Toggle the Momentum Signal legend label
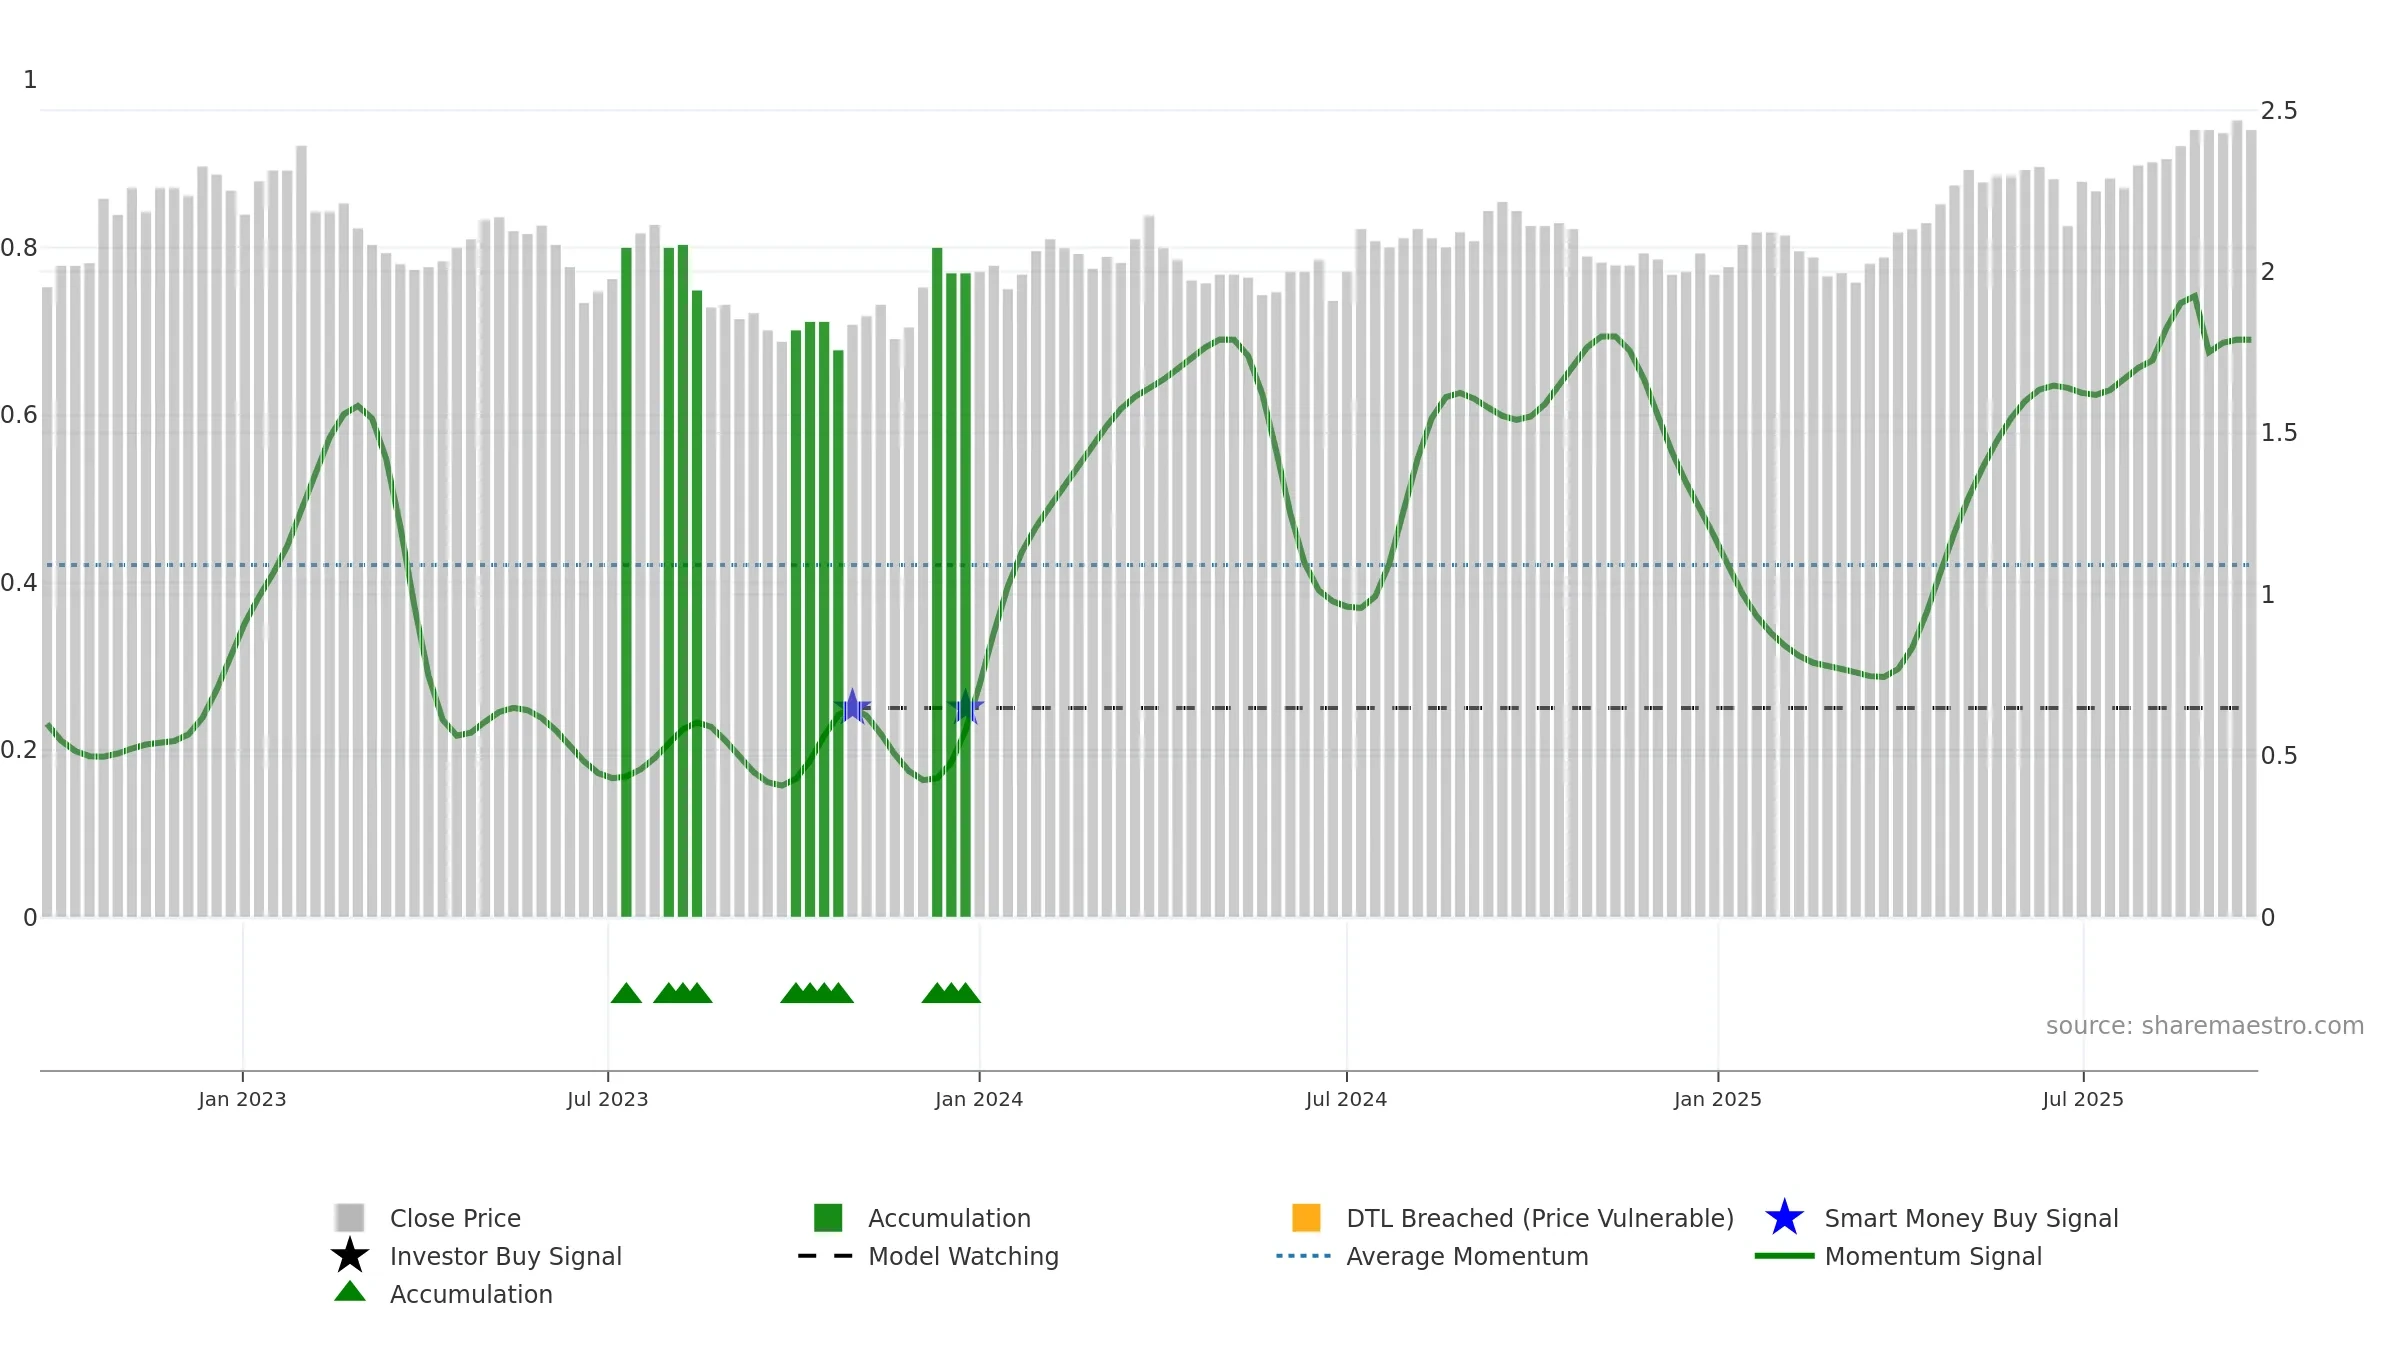Image resolution: width=2400 pixels, height=1350 pixels. click(x=1933, y=1256)
